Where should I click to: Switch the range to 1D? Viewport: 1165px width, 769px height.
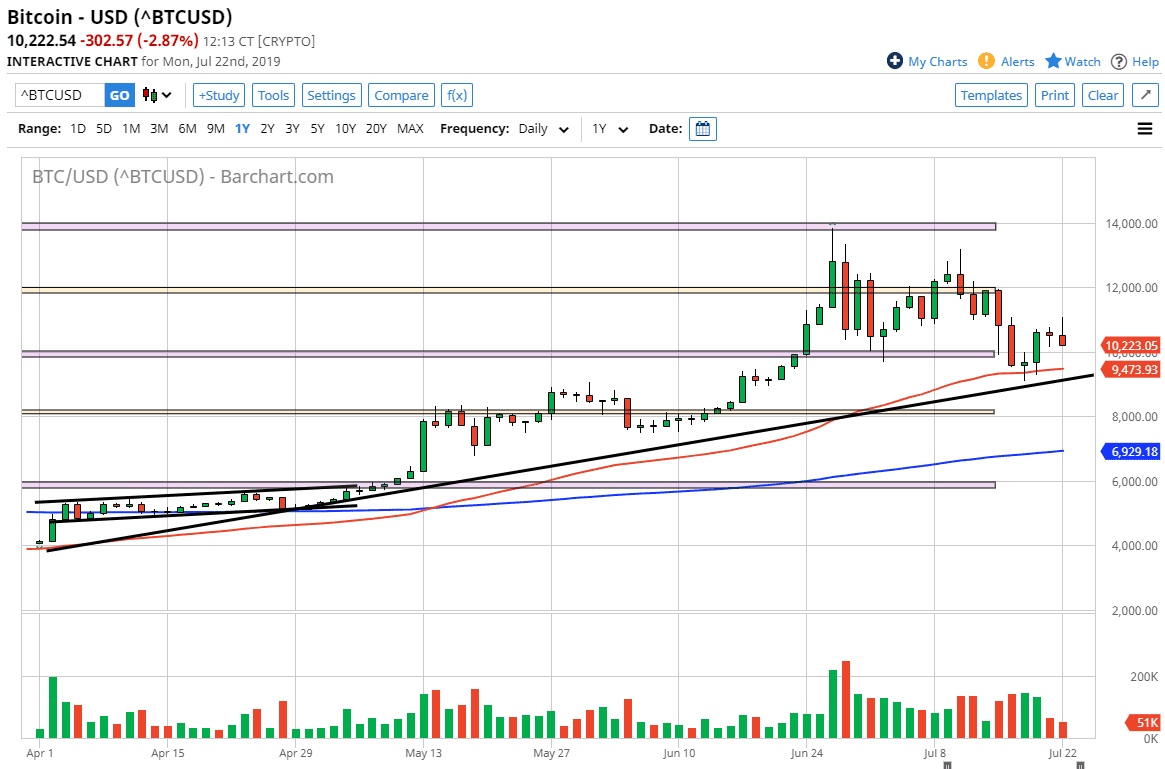pos(77,128)
